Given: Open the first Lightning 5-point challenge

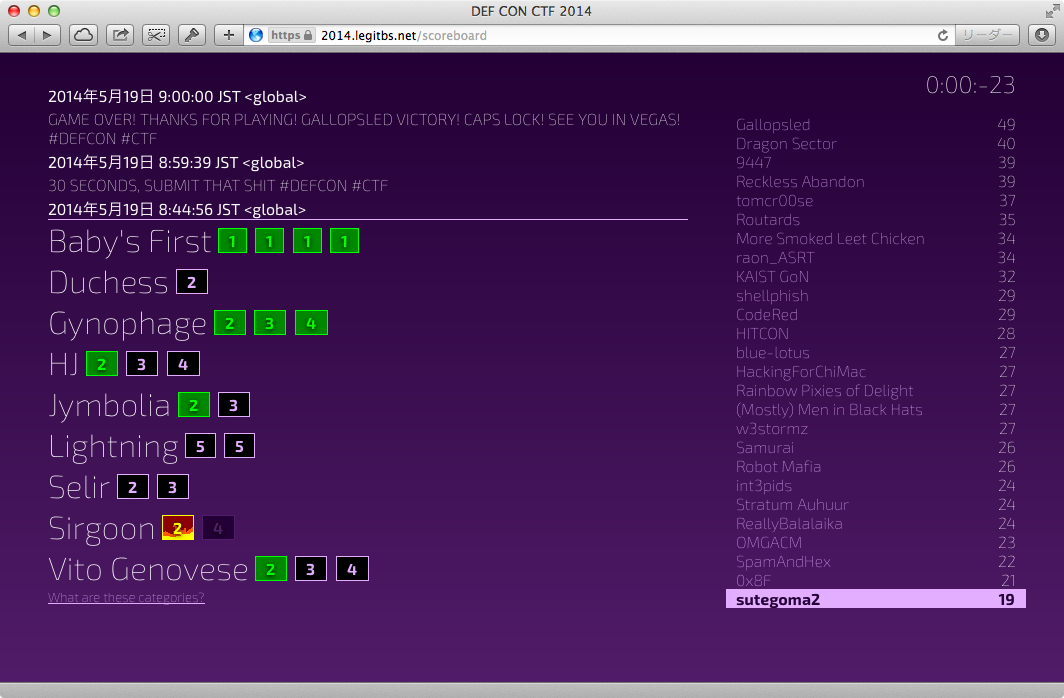Looking at the screenshot, I should [x=200, y=446].
